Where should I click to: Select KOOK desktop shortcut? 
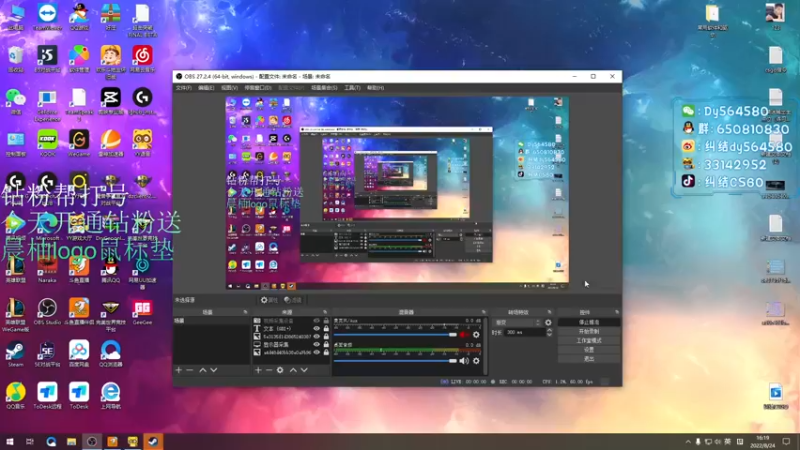click(47, 143)
